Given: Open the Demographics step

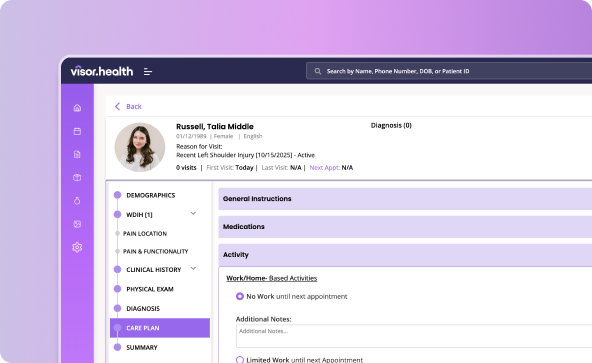Looking at the screenshot, I should coord(151,195).
